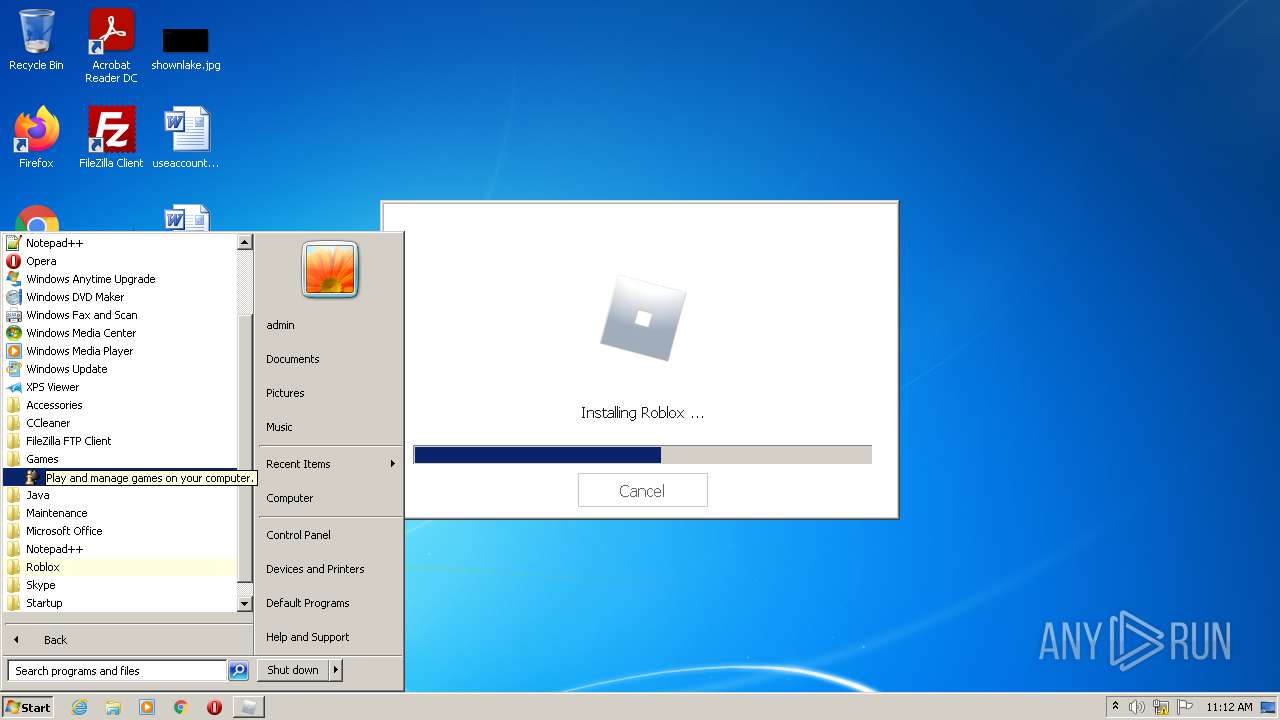The image size is (1280, 720).
Task: Open Chrome from the taskbar
Action: (x=181, y=707)
